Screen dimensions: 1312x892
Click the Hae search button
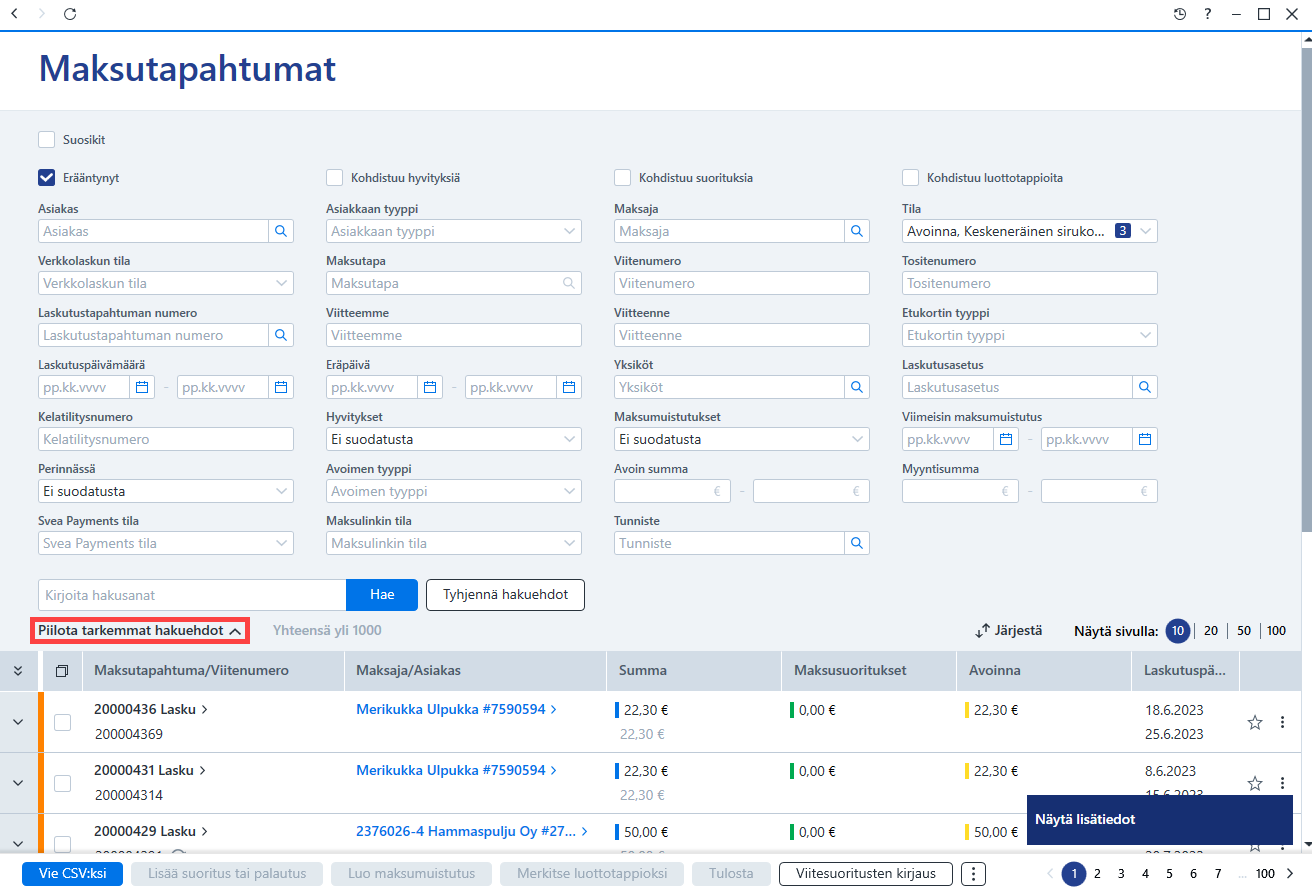[382, 594]
